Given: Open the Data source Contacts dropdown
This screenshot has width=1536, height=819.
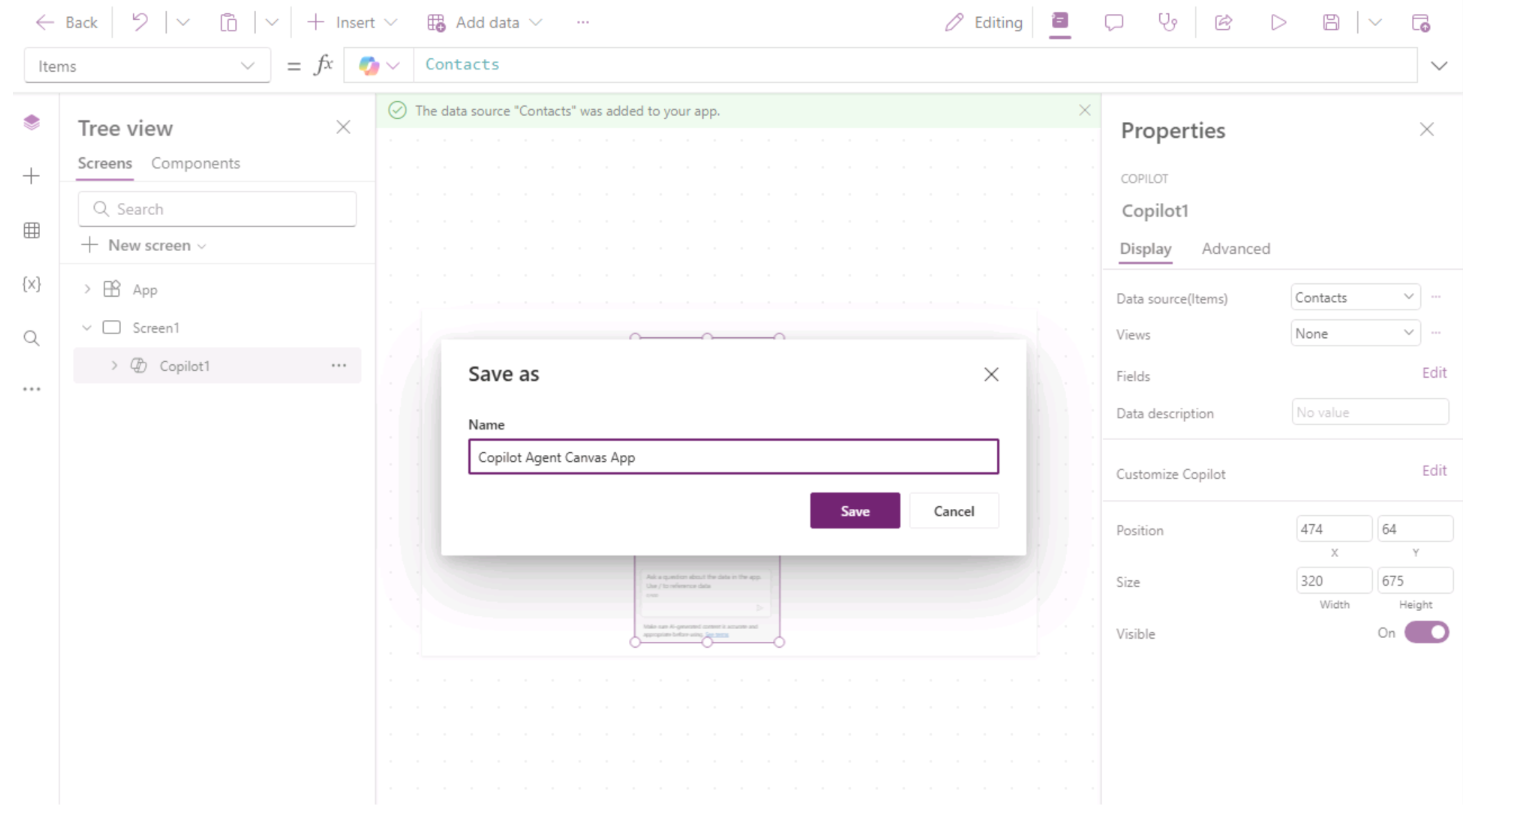Looking at the screenshot, I should pos(1354,297).
